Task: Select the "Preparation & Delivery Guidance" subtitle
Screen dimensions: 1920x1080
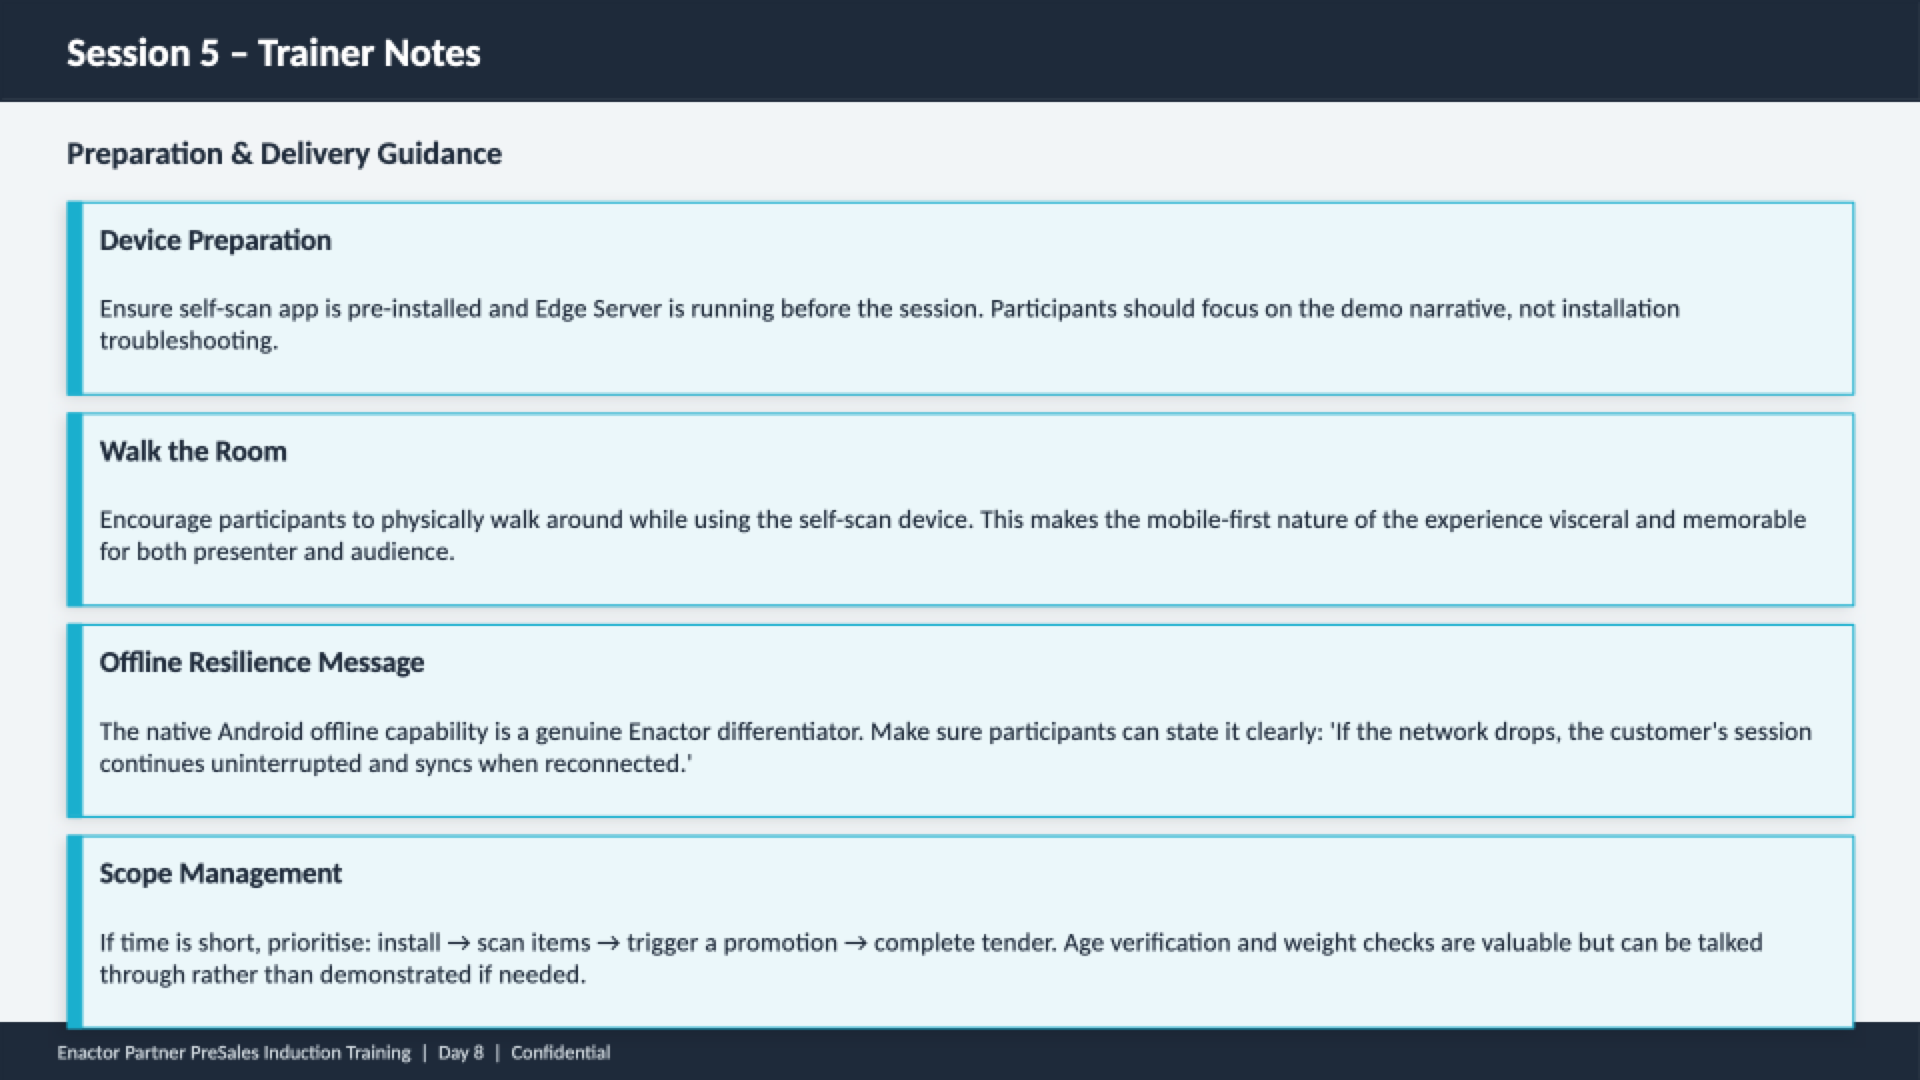Action: tap(284, 154)
